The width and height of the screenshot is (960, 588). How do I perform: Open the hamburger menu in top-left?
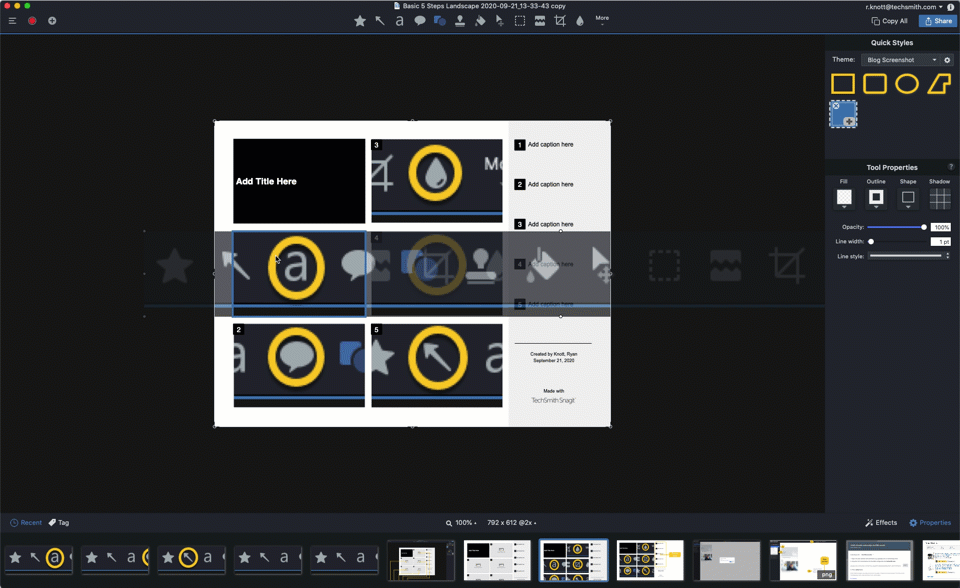[12, 21]
